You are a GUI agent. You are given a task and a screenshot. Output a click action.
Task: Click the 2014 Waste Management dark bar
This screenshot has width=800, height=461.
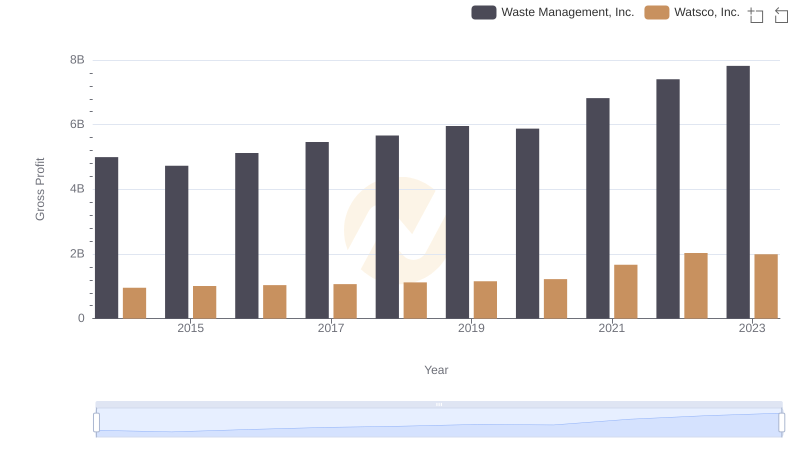(107, 238)
